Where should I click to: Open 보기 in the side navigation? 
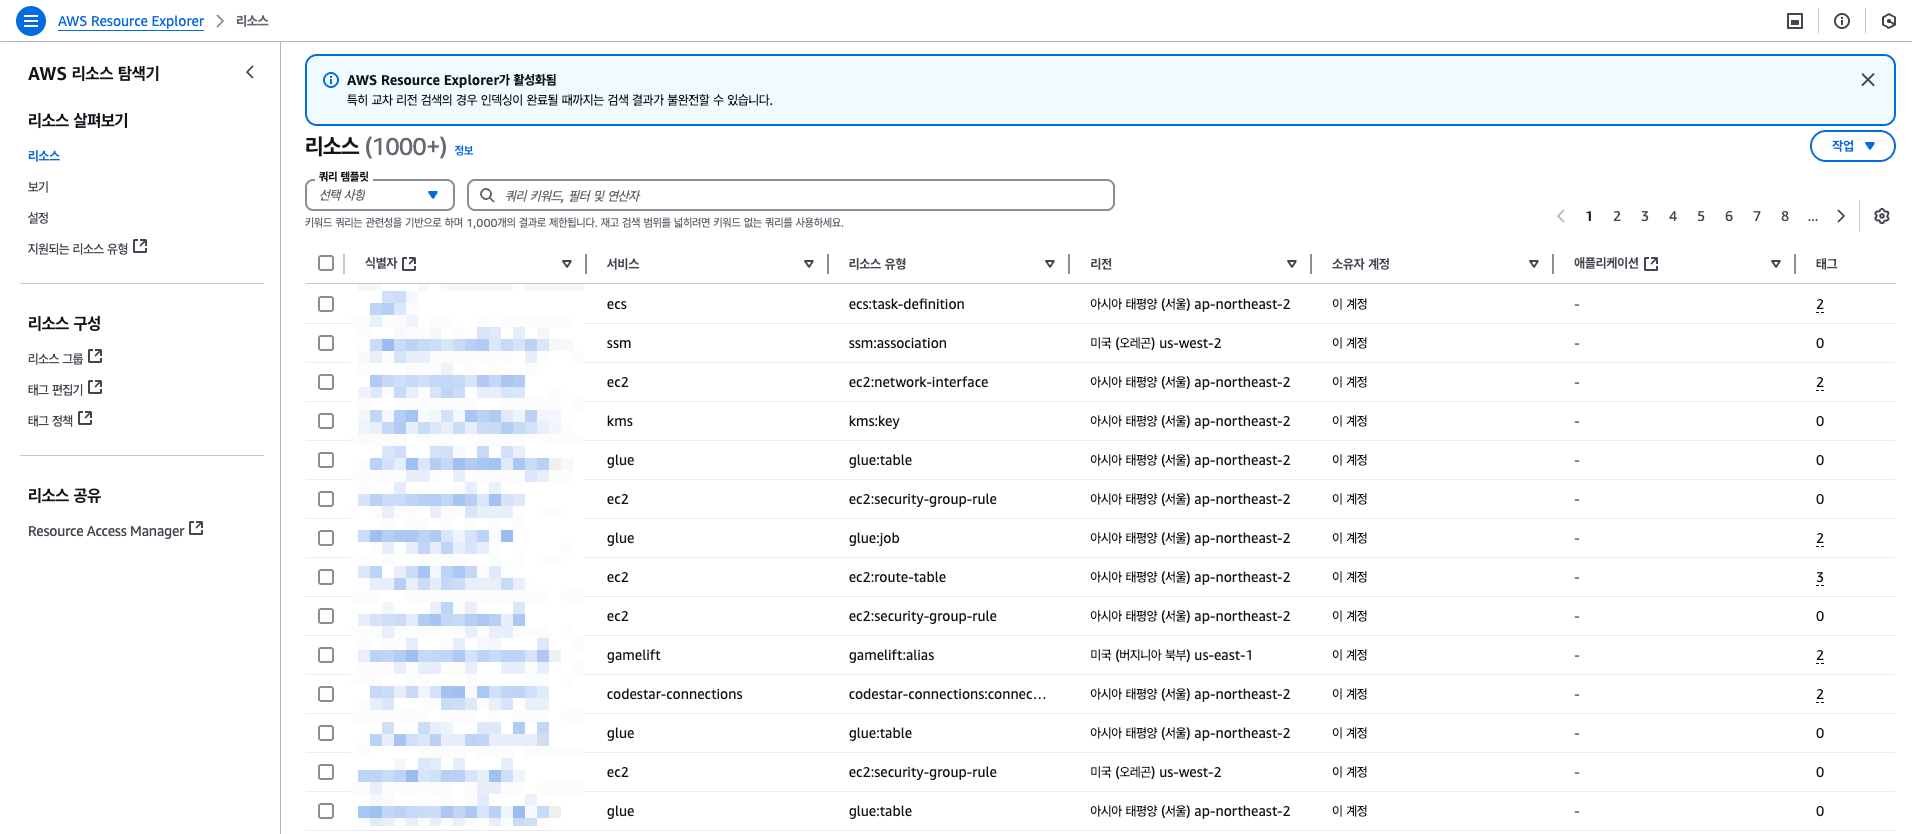coord(38,187)
